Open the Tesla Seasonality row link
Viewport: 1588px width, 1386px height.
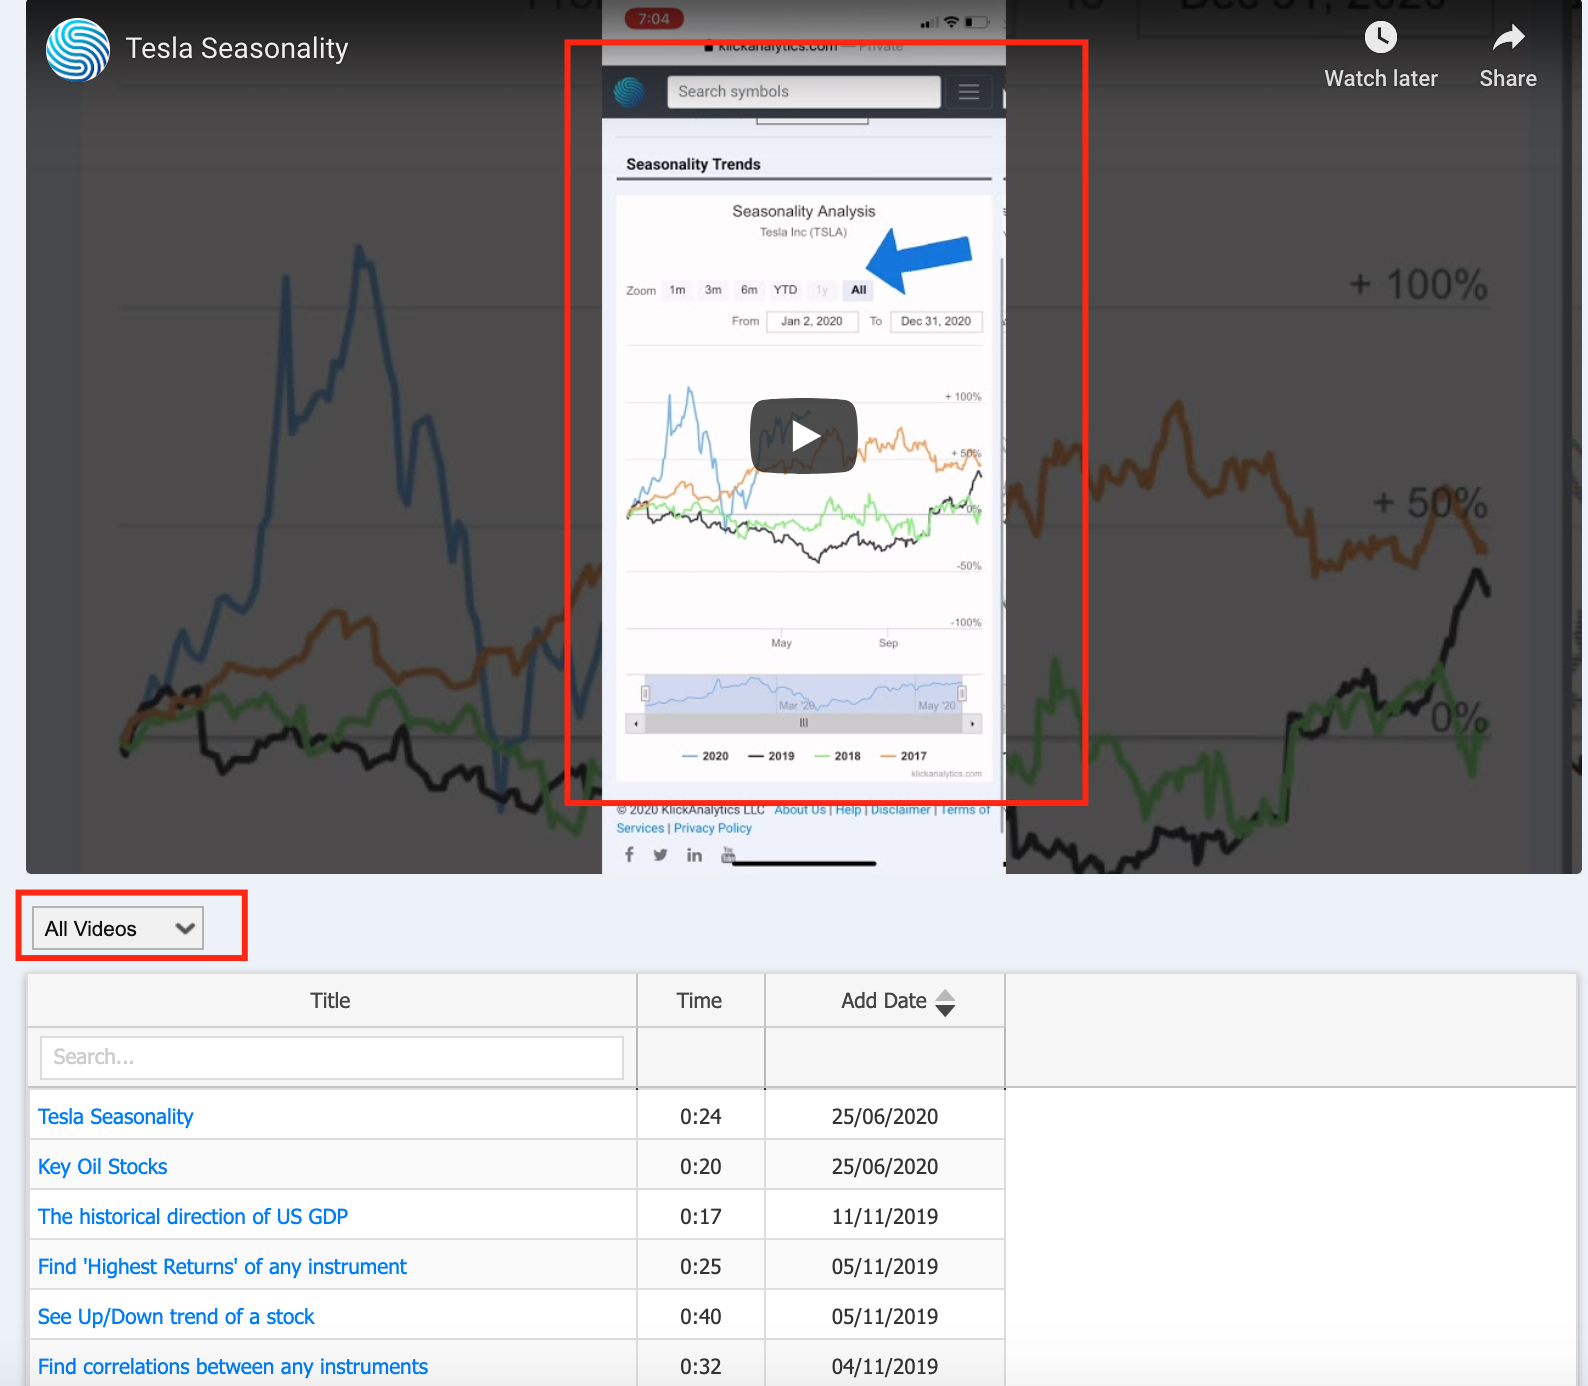tap(116, 1116)
